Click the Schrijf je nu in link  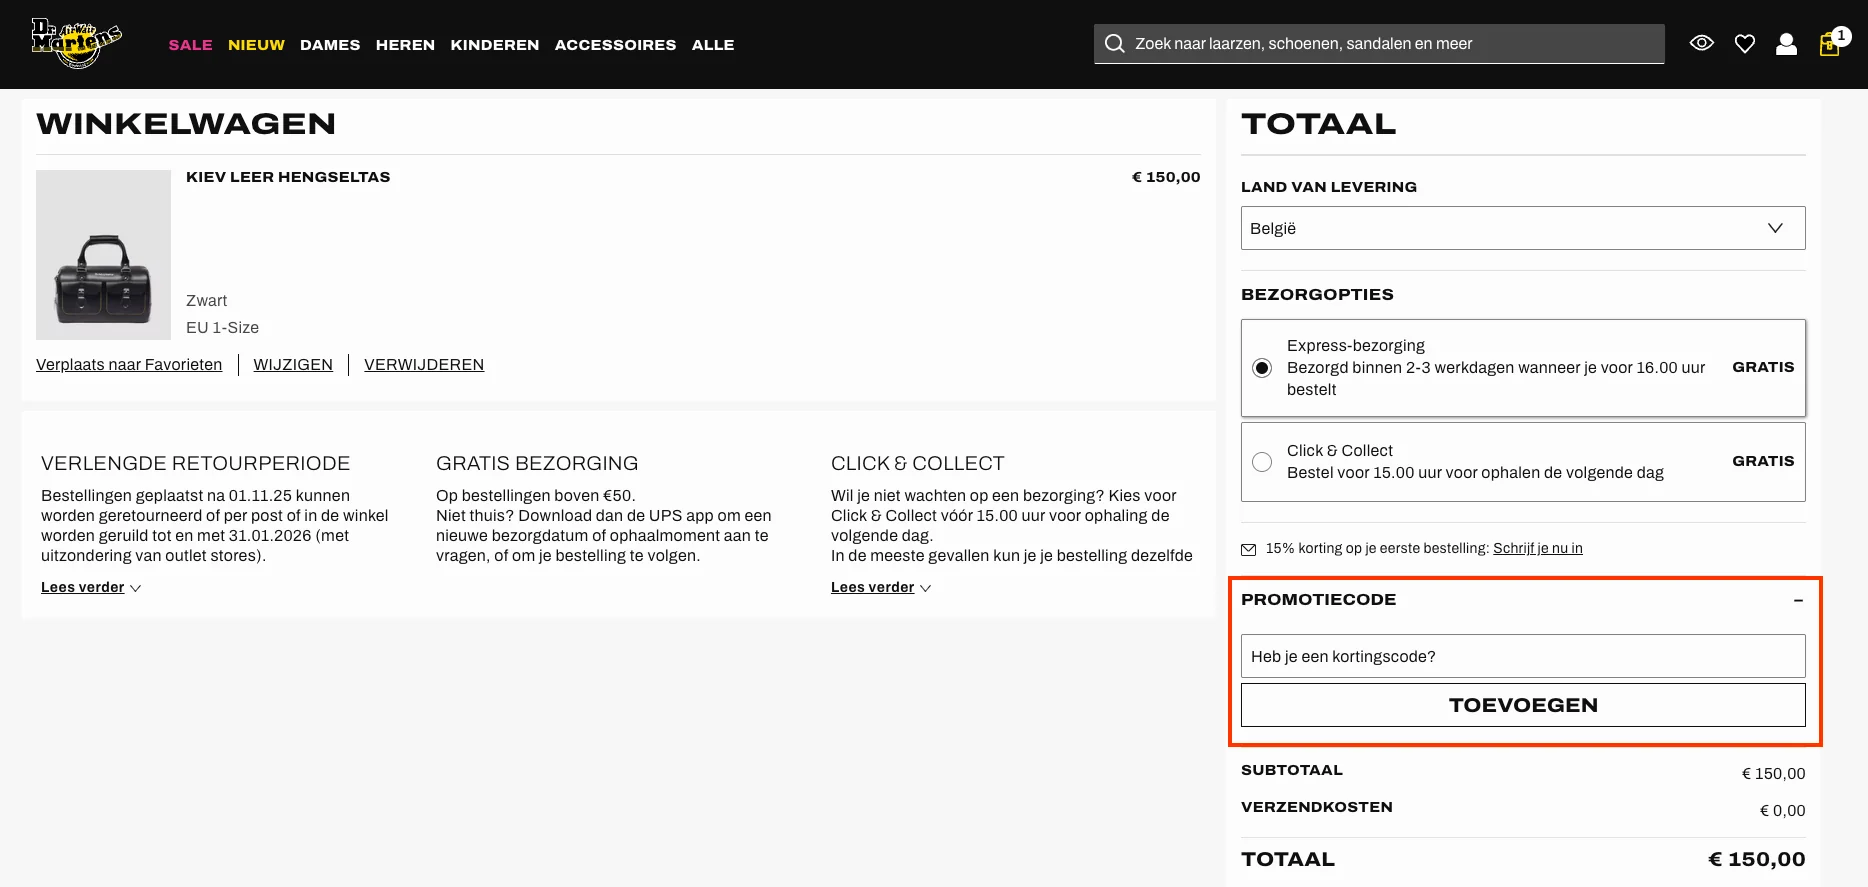(x=1538, y=548)
